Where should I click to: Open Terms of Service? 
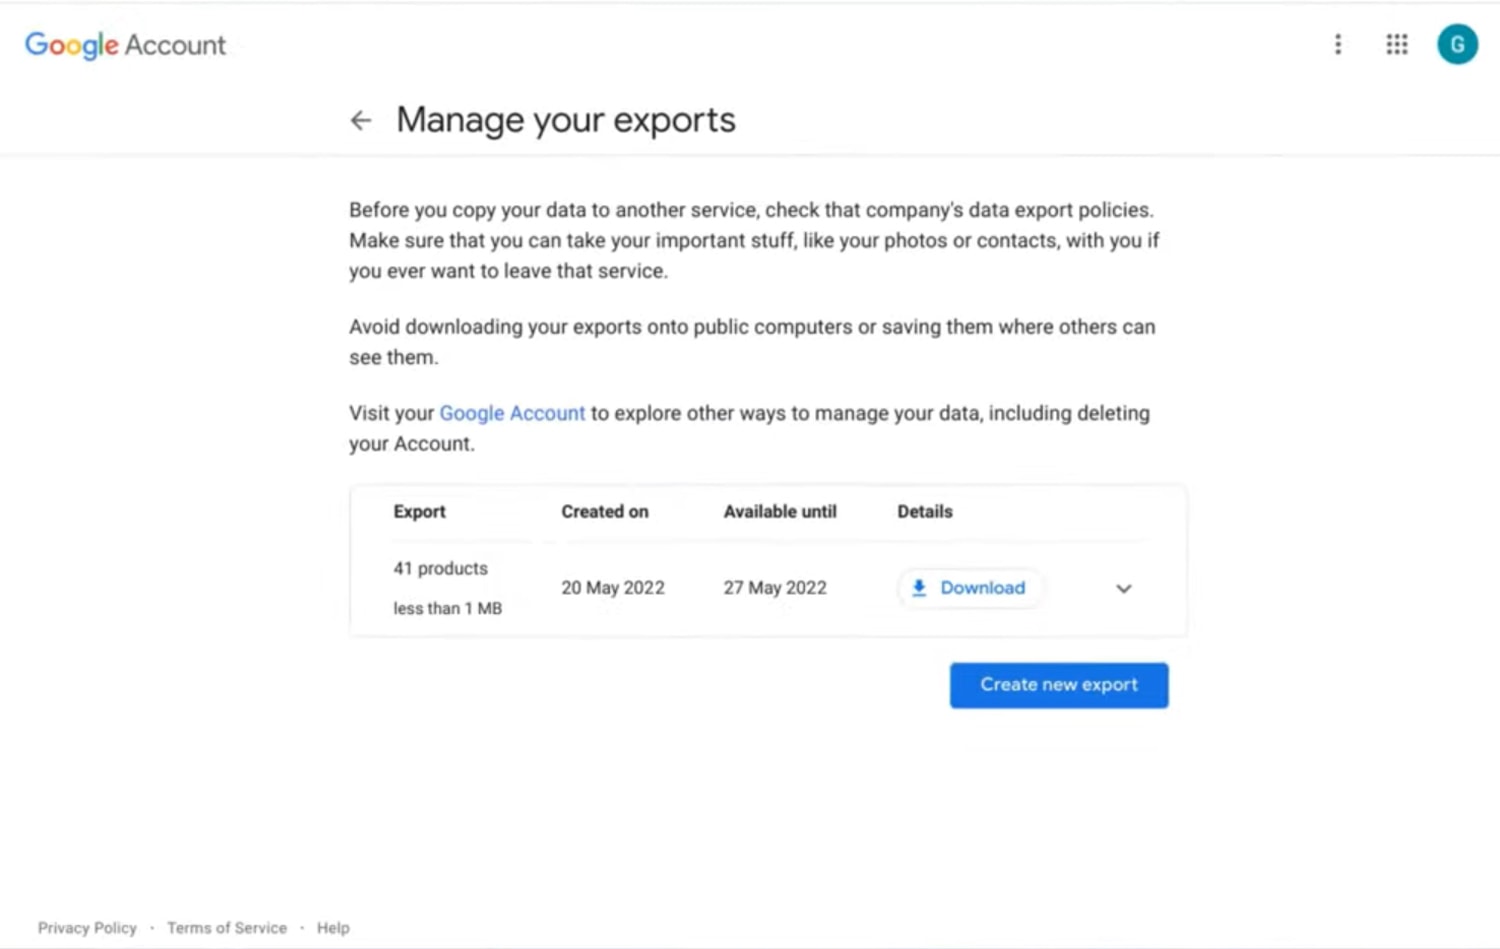227,927
